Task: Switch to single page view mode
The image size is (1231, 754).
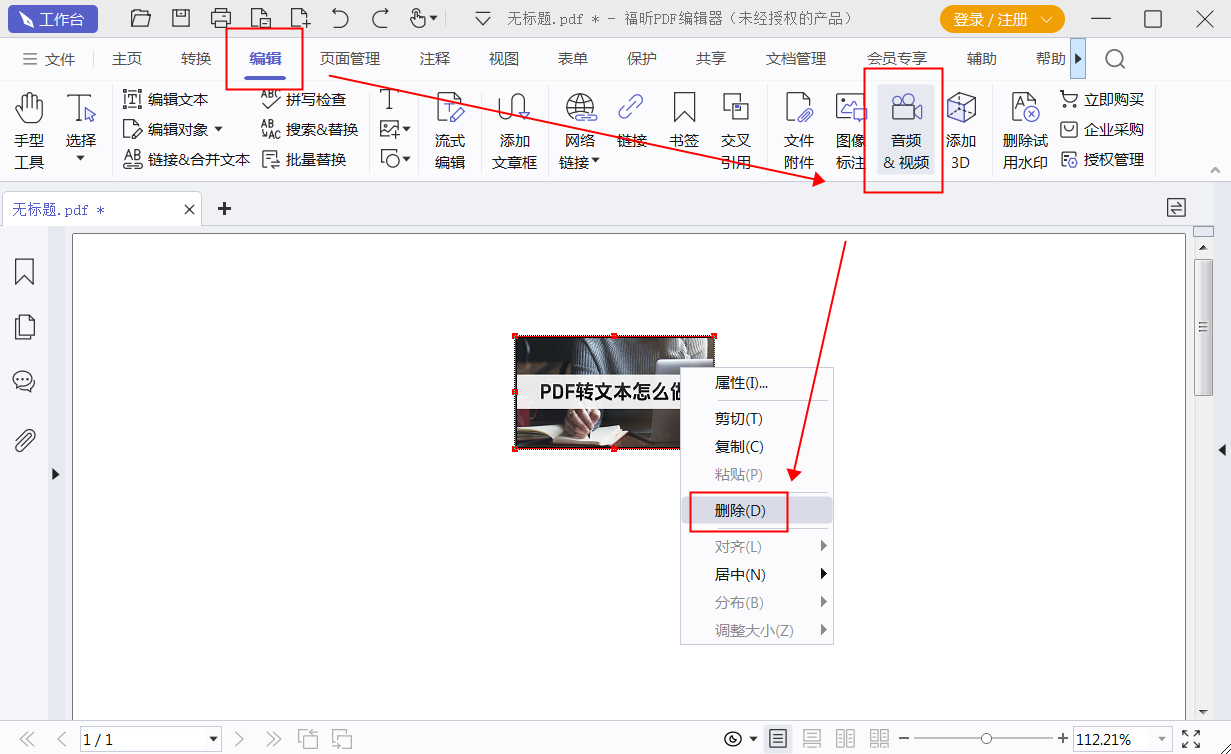Action: coord(778,739)
